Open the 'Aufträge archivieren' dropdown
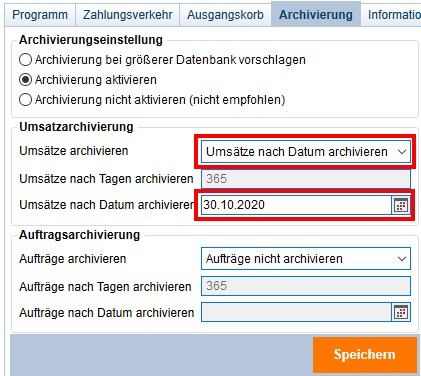Screen dimensions: 421x376 306,259
